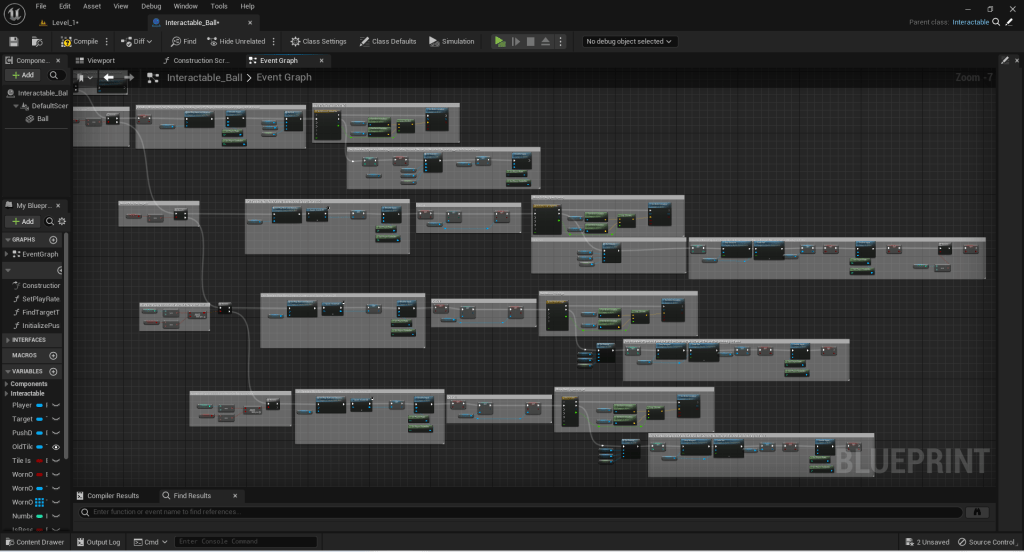
Task: Open the debug object selection dropdown
Action: pos(630,41)
